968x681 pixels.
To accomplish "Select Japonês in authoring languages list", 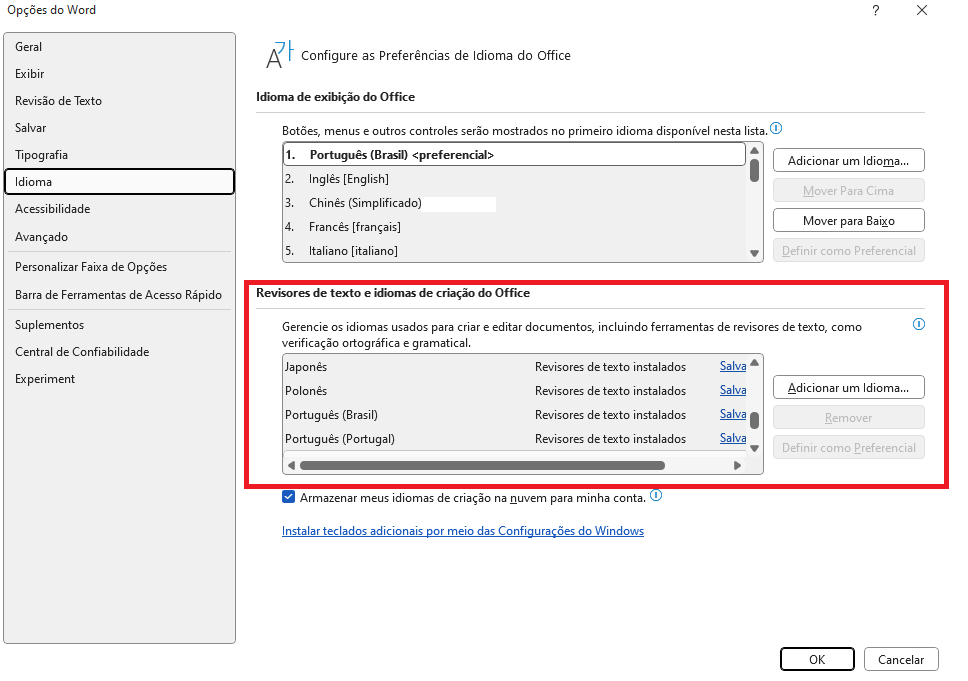I will (514, 367).
